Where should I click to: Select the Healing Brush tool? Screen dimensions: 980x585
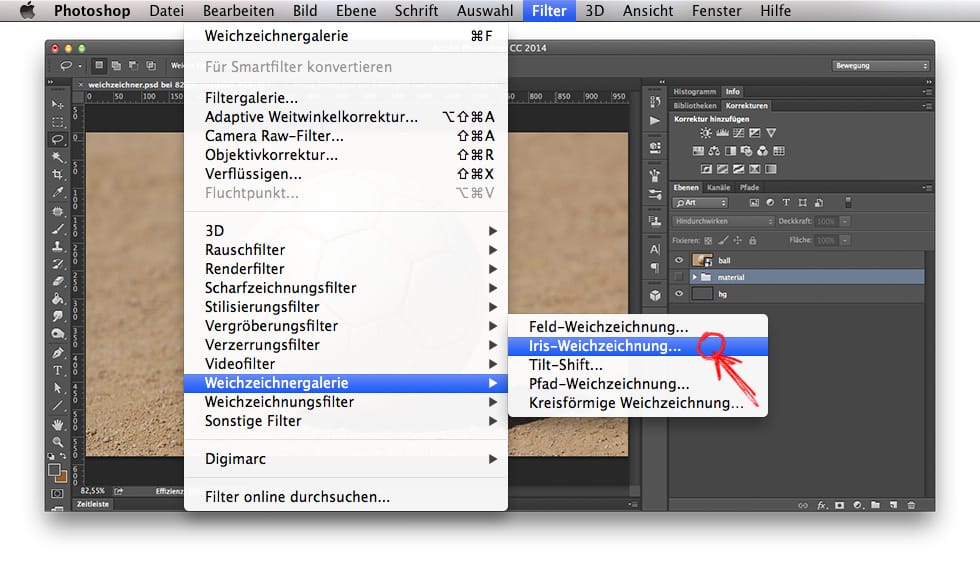[x=58, y=211]
